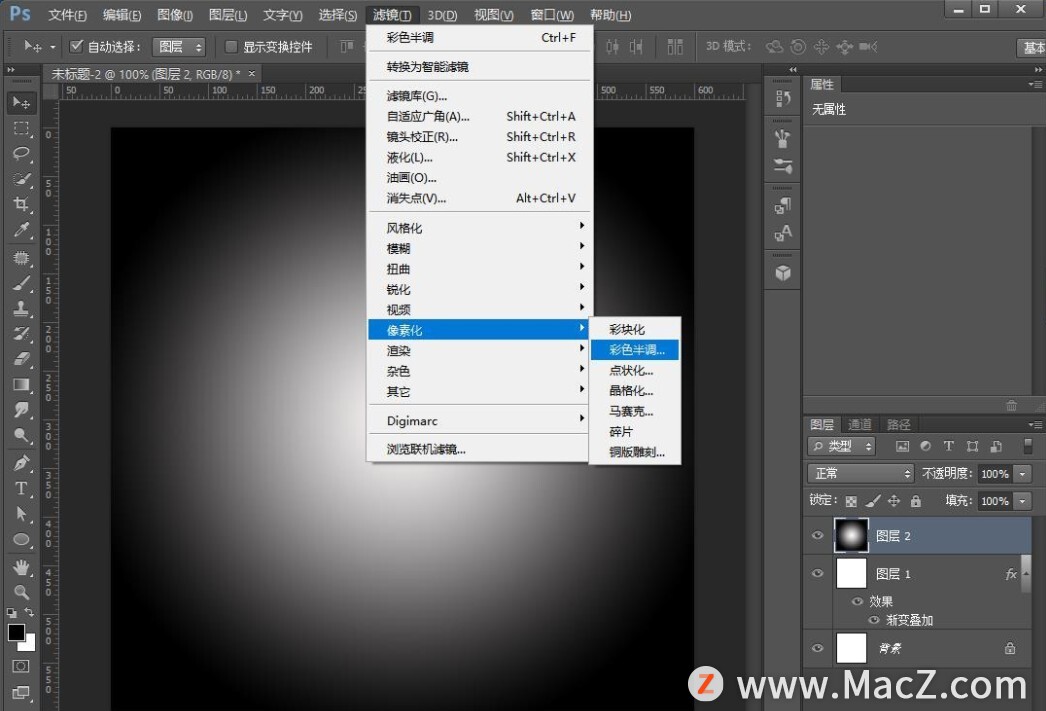Viewport: 1046px width, 711px height.
Task: Open the 属性 panel options menu
Action: coord(1035,85)
